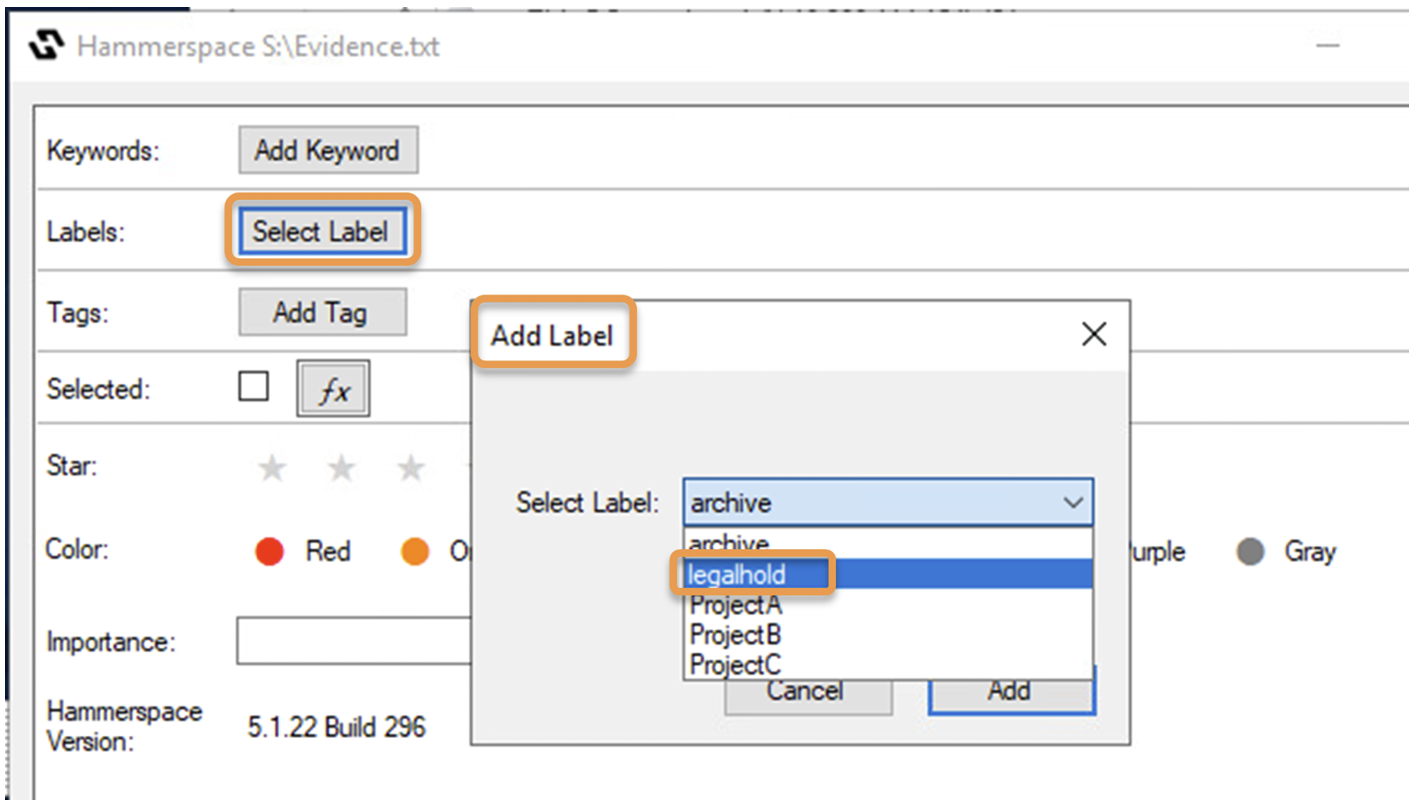Pick the Orange color dot
This screenshot has width=1417, height=807.
click(415, 551)
